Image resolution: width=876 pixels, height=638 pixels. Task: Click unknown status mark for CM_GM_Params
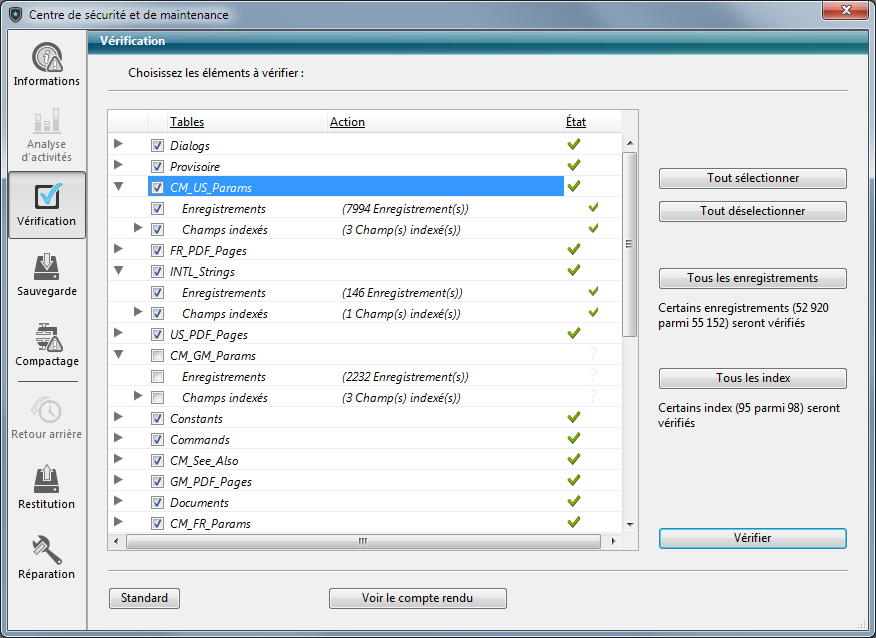point(593,354)
